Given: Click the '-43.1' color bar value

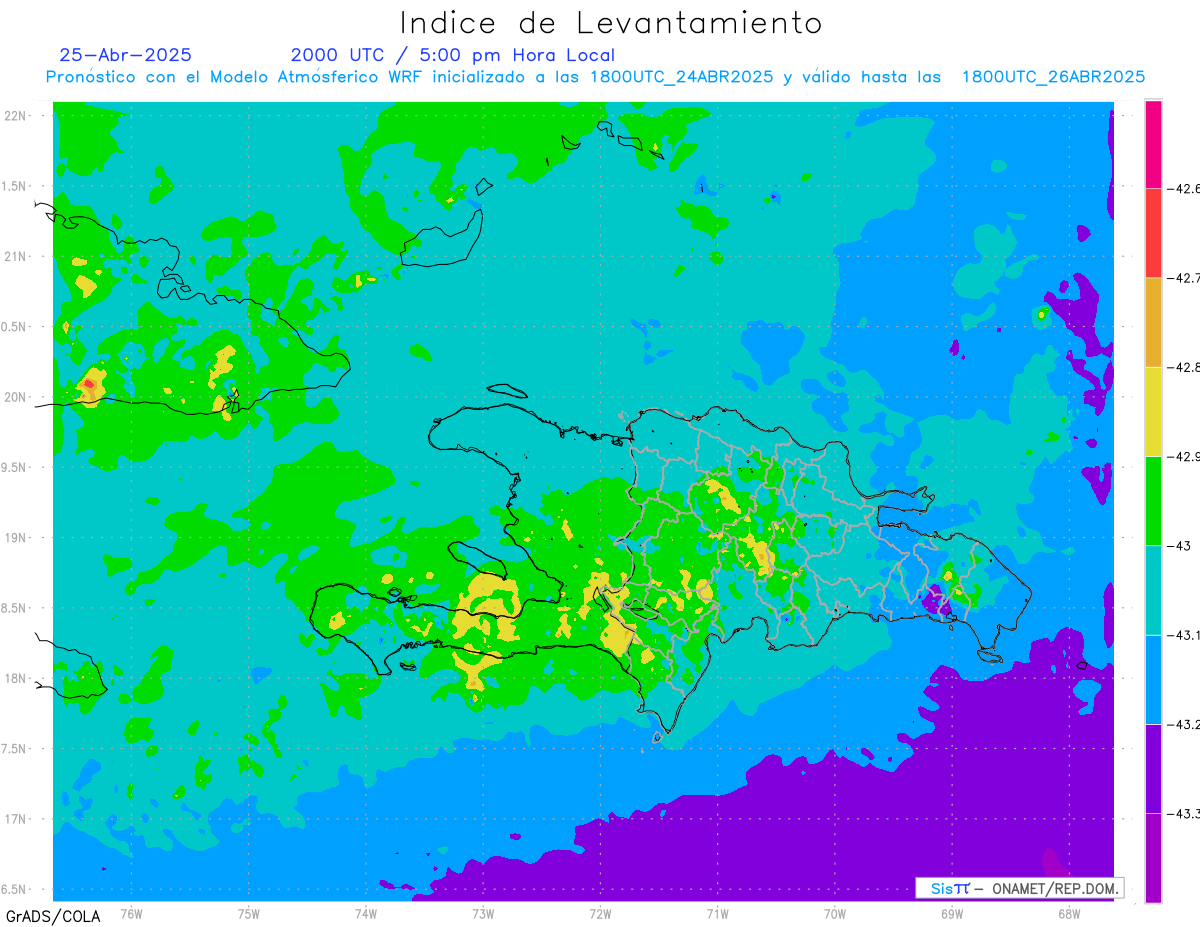Looking at the screenshot, I should (1183, 635).
